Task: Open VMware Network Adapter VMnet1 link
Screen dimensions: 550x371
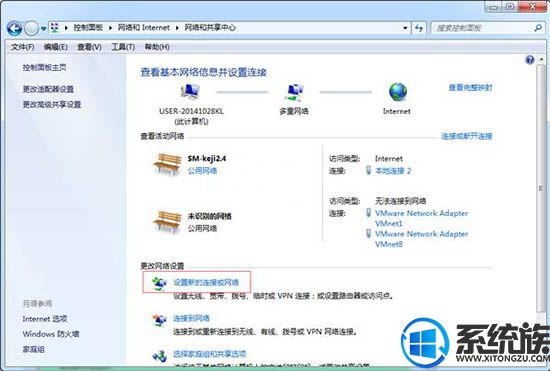Action: coord(421,218)
